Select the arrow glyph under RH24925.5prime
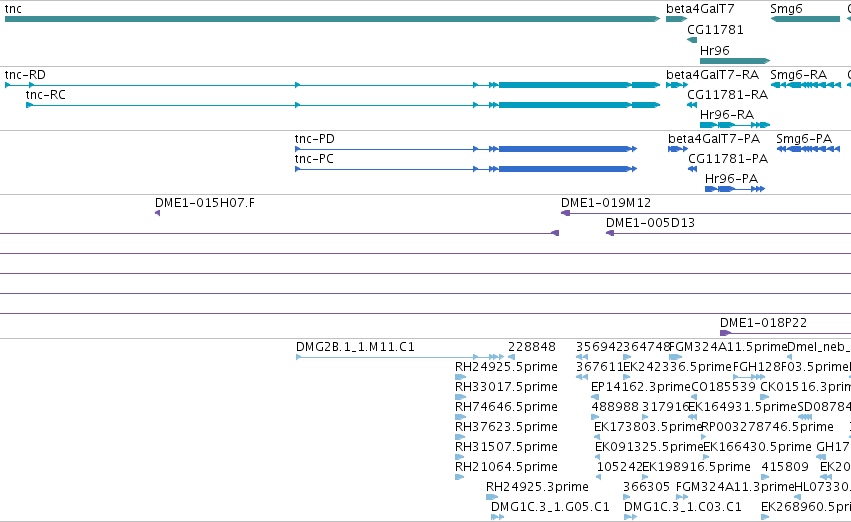The height and width of the screenshot is (522, 851). [x=460, y=377]
